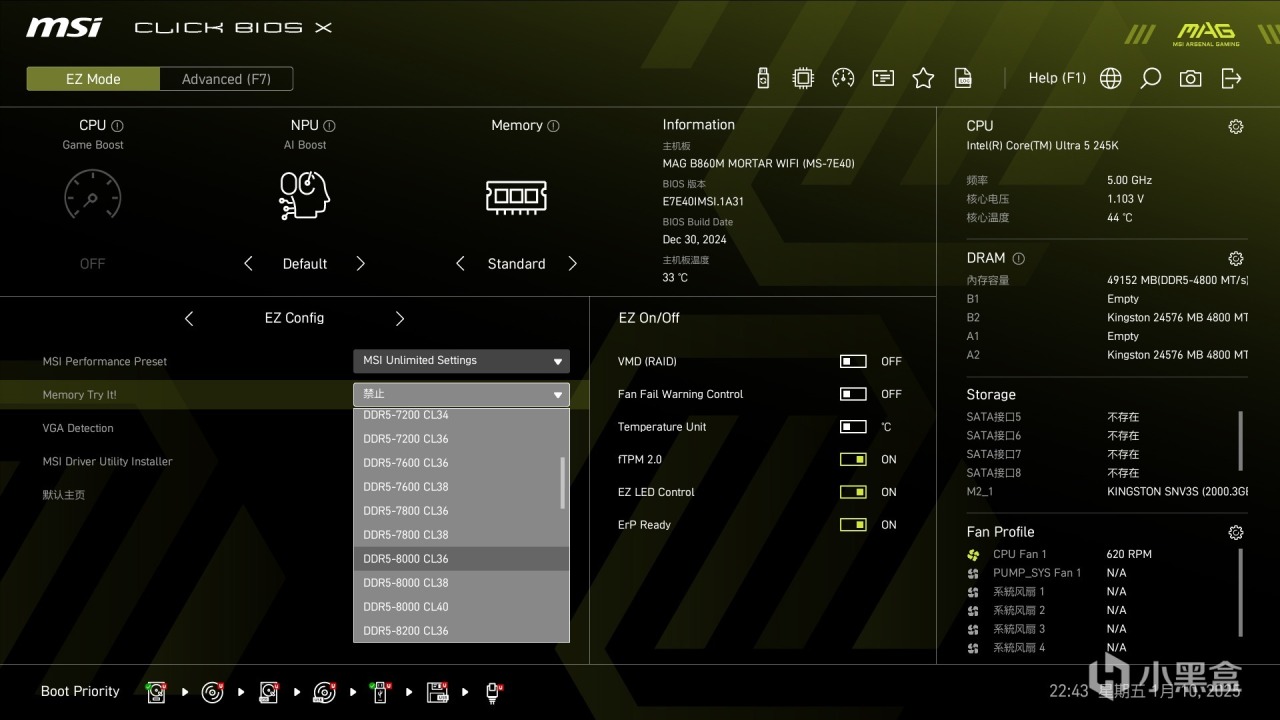Choose DDR5-7600 CL36 from list

457,463
